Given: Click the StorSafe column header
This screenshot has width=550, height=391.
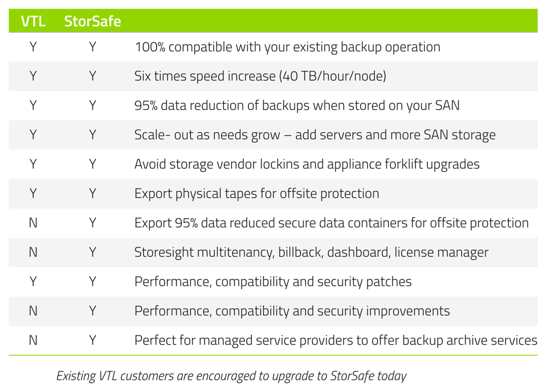Looking at the screenshot, I should pyautogui.click(x=93, y=21).
